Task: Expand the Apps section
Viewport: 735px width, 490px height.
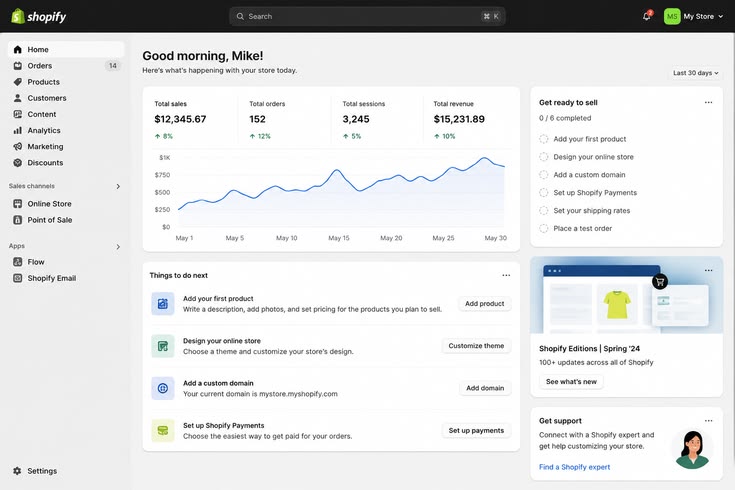Action: tap(118, 247)
